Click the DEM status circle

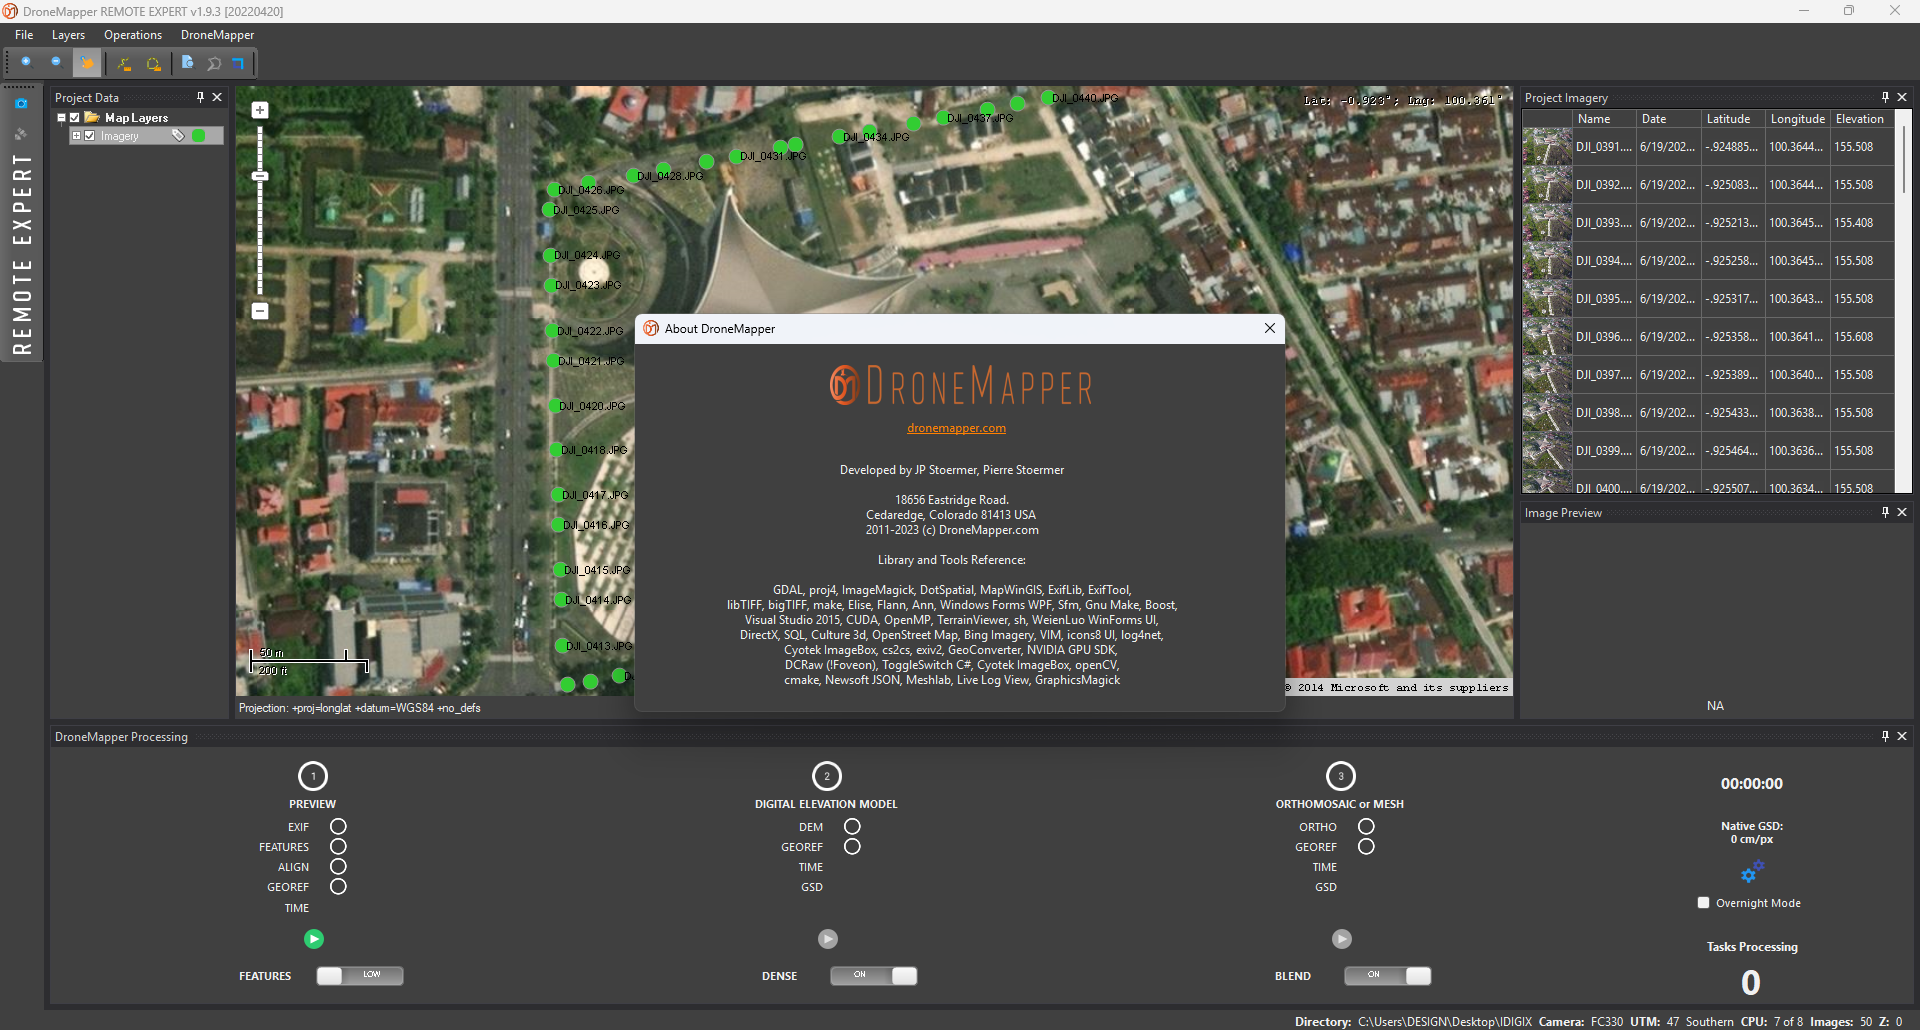[852, 827]
